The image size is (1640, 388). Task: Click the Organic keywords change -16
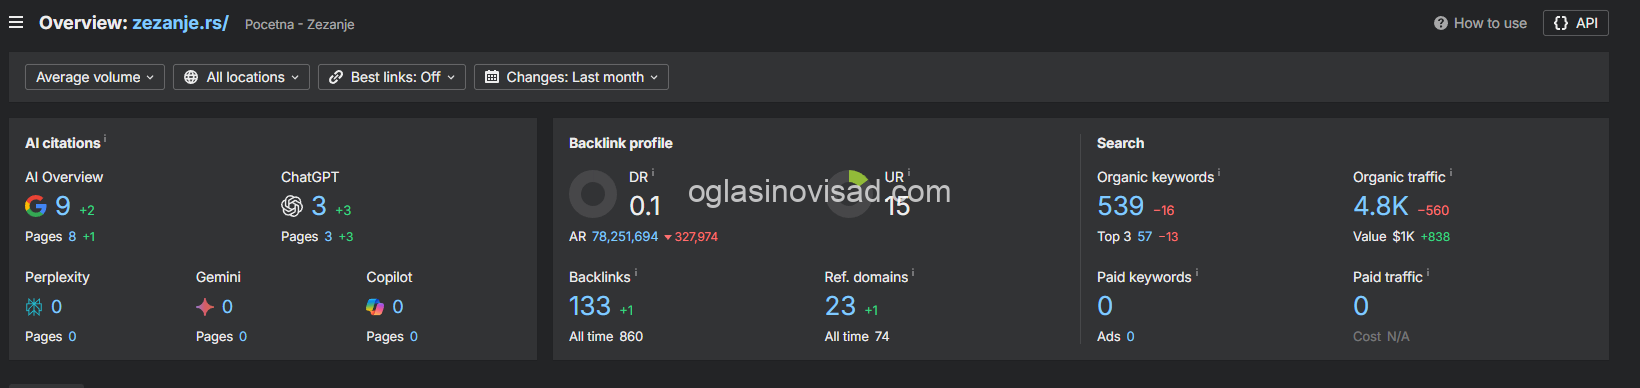point(1164,210)
